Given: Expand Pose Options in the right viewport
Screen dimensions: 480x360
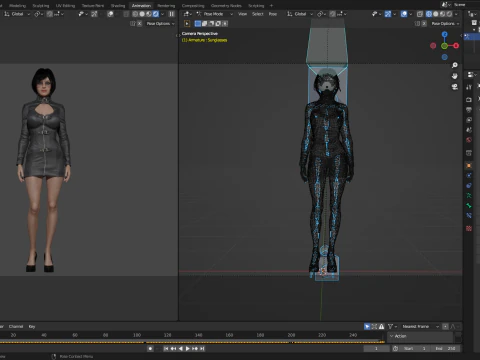Looking at the screenshot, I should pos(445,24).
